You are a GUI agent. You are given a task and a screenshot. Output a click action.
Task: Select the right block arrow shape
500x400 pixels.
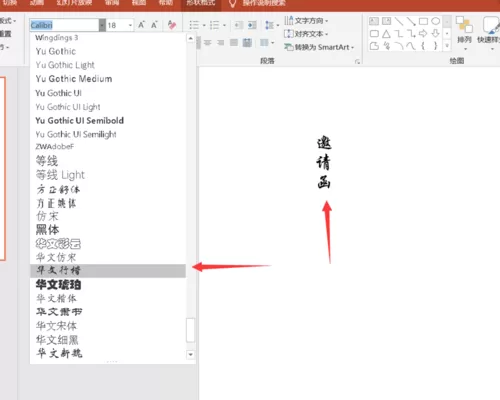[x=423, y=34]
